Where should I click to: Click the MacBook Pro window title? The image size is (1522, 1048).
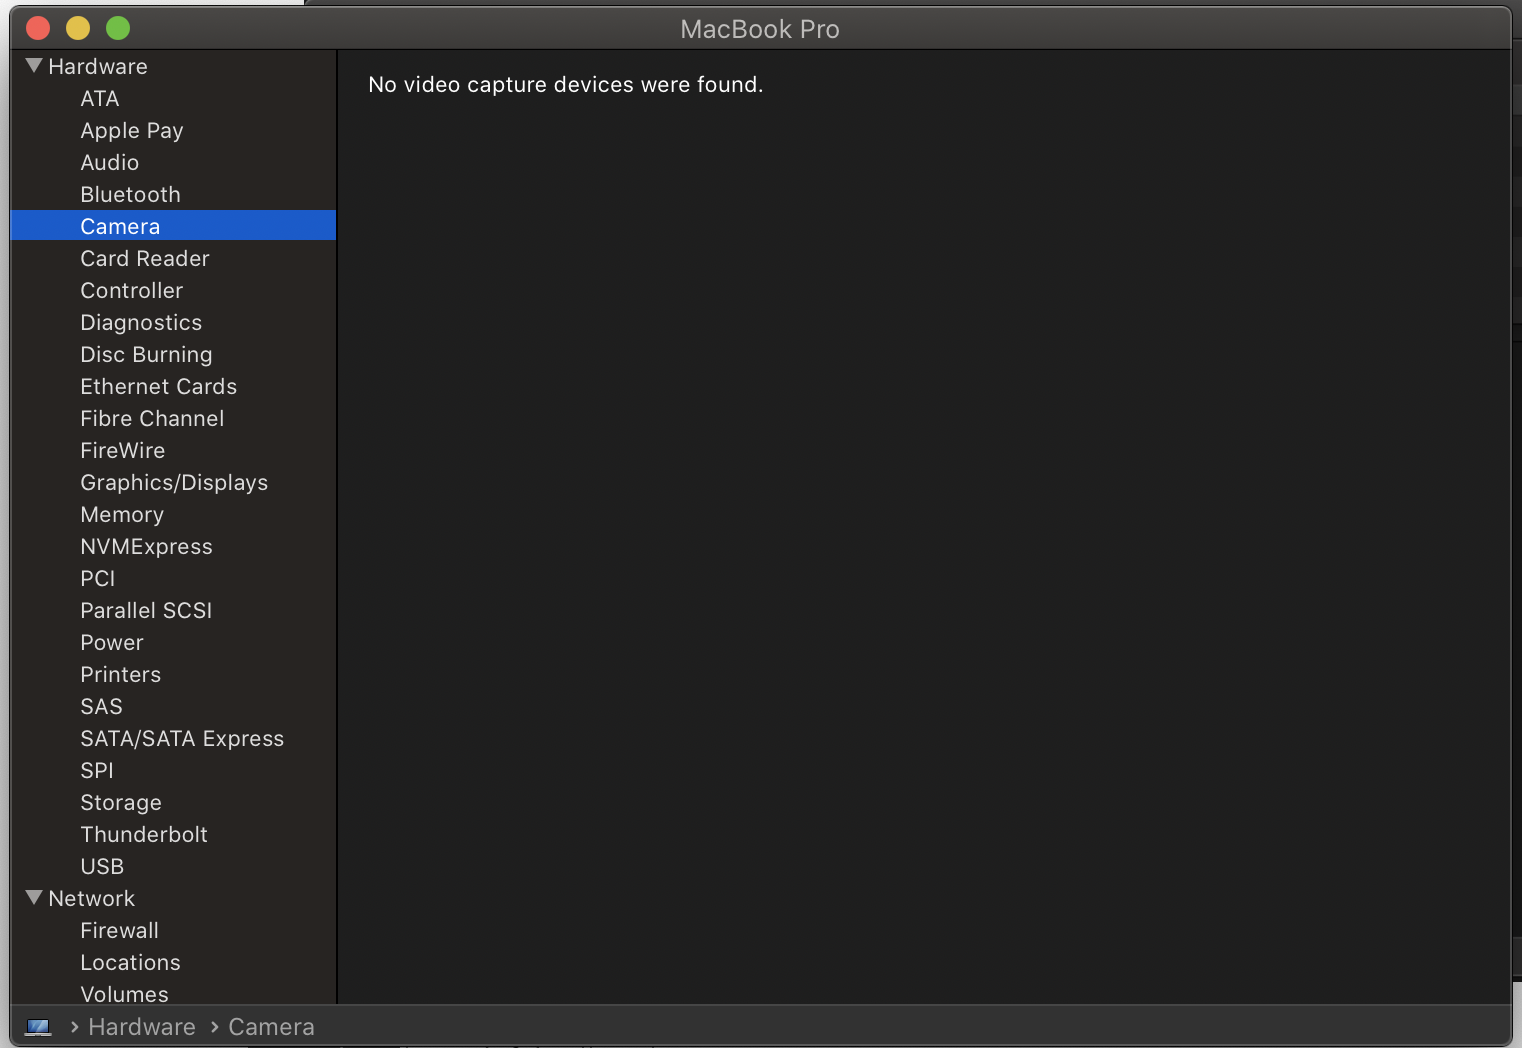(760, 29)
